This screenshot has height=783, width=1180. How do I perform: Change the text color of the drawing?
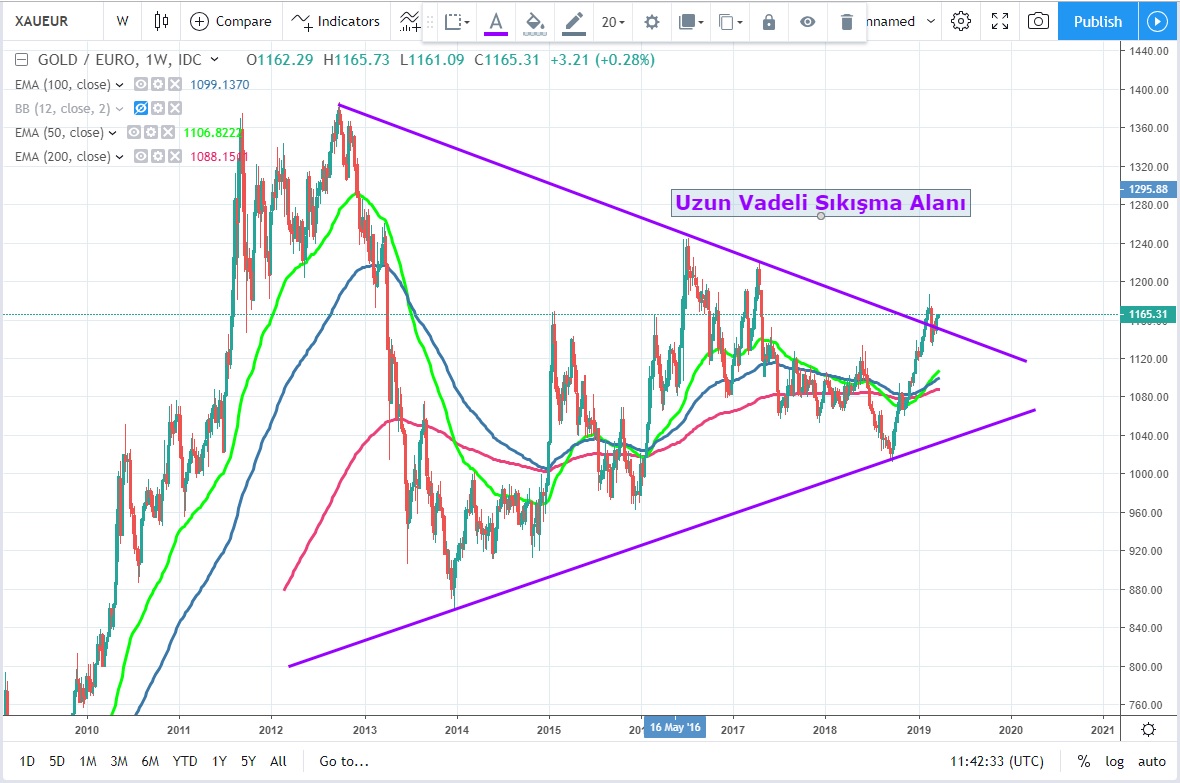[495, 22]
